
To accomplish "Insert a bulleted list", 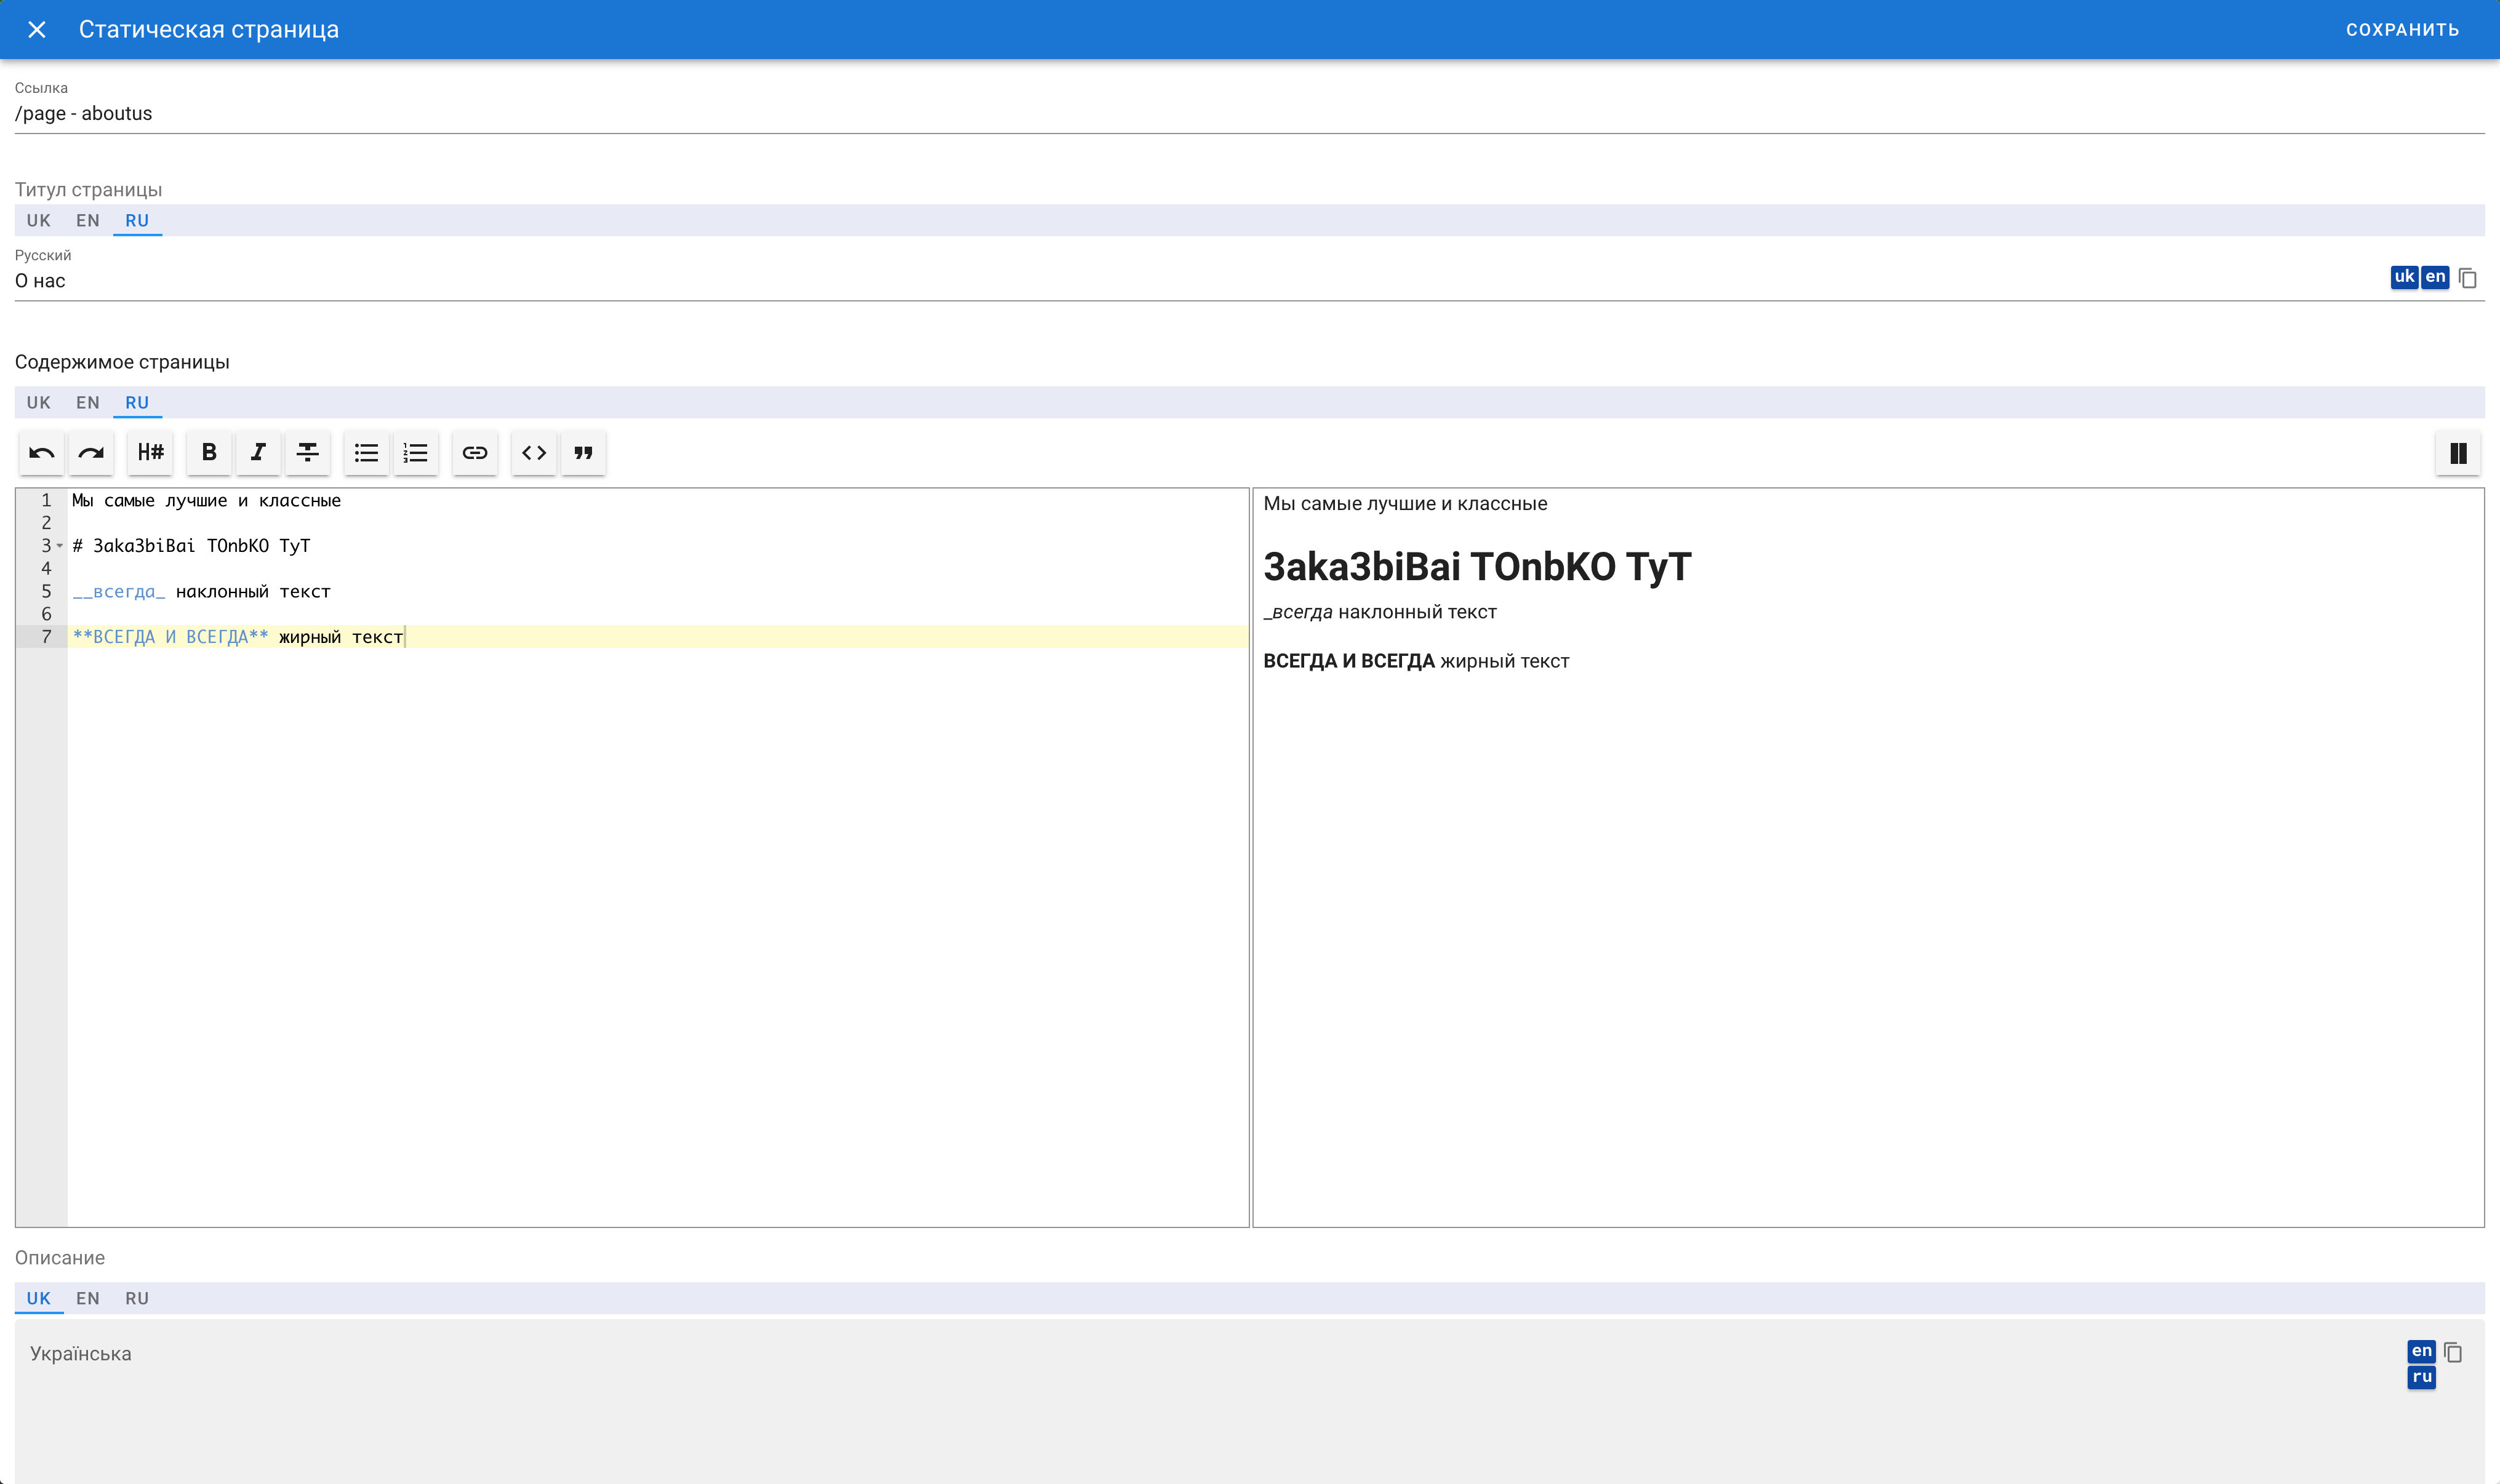I will tap(367, 453).
